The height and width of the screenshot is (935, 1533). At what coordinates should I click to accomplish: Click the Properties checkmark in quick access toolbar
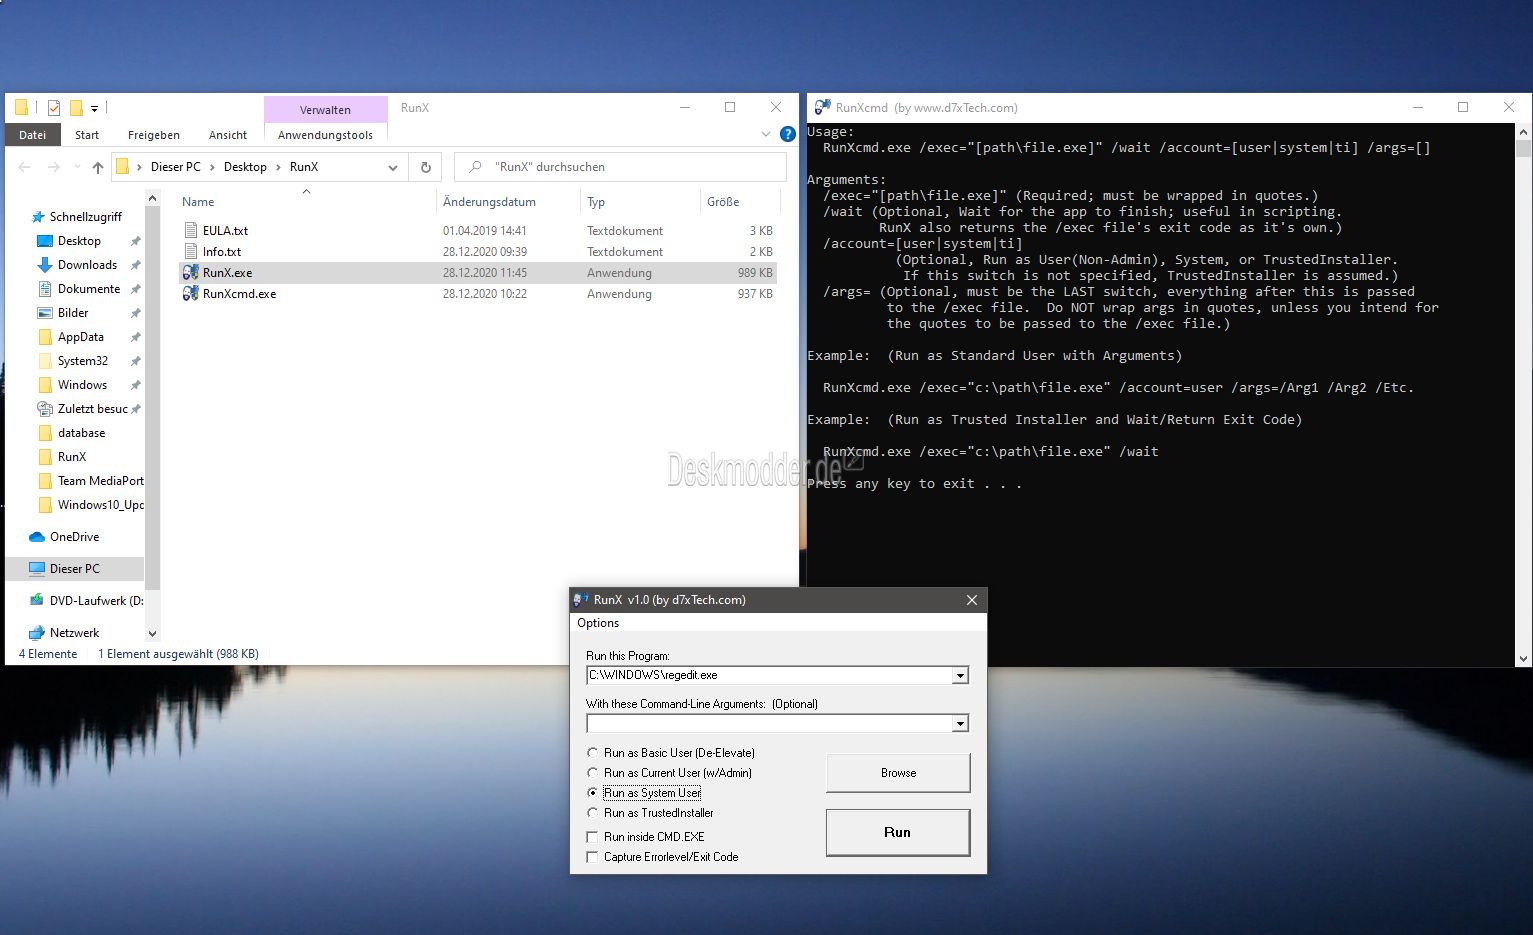pos(53,107)
